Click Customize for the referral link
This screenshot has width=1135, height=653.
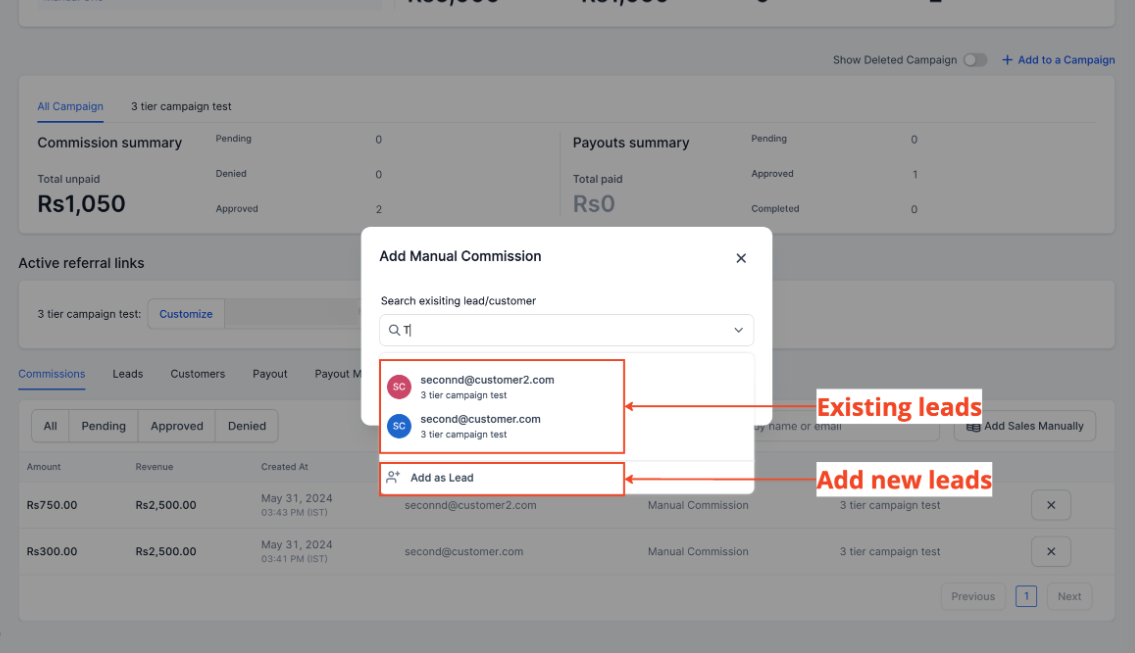point(186,314)
